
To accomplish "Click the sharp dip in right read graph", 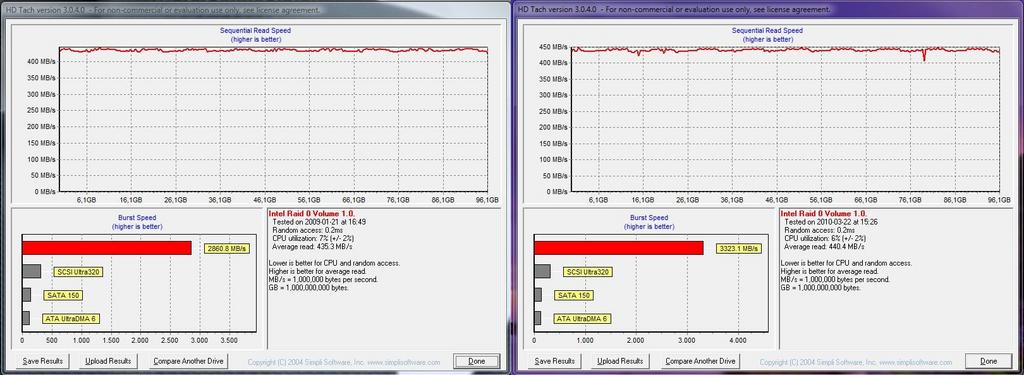I will 924,57.
